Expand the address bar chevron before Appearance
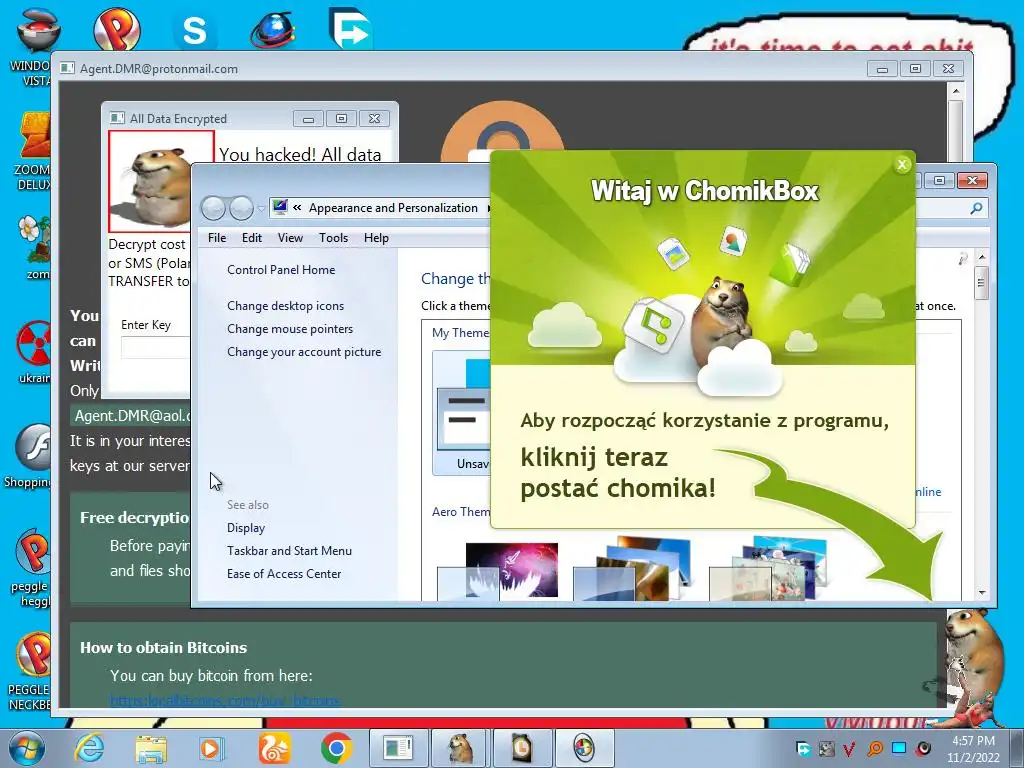Image resolution: width=1024 pixels, height=768 pixels. (297, 208)
